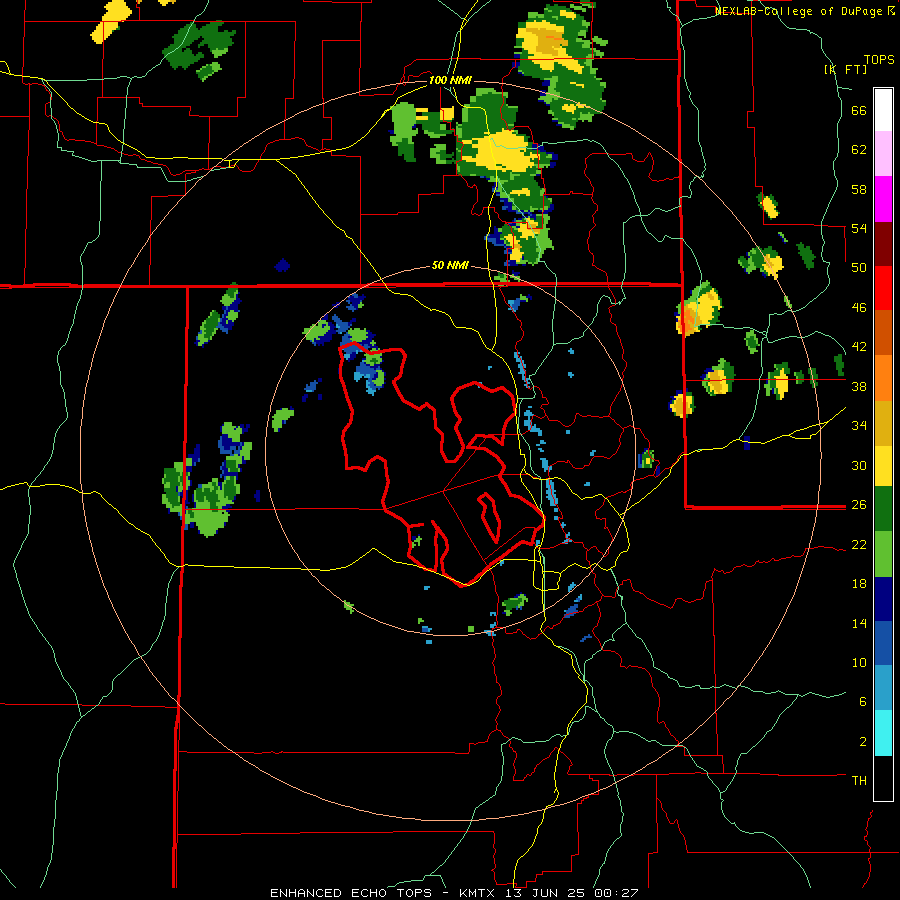This screenshot has height=900, width=900.
Task: Click the "TOPS" legend title
Action: click(879, 59)
